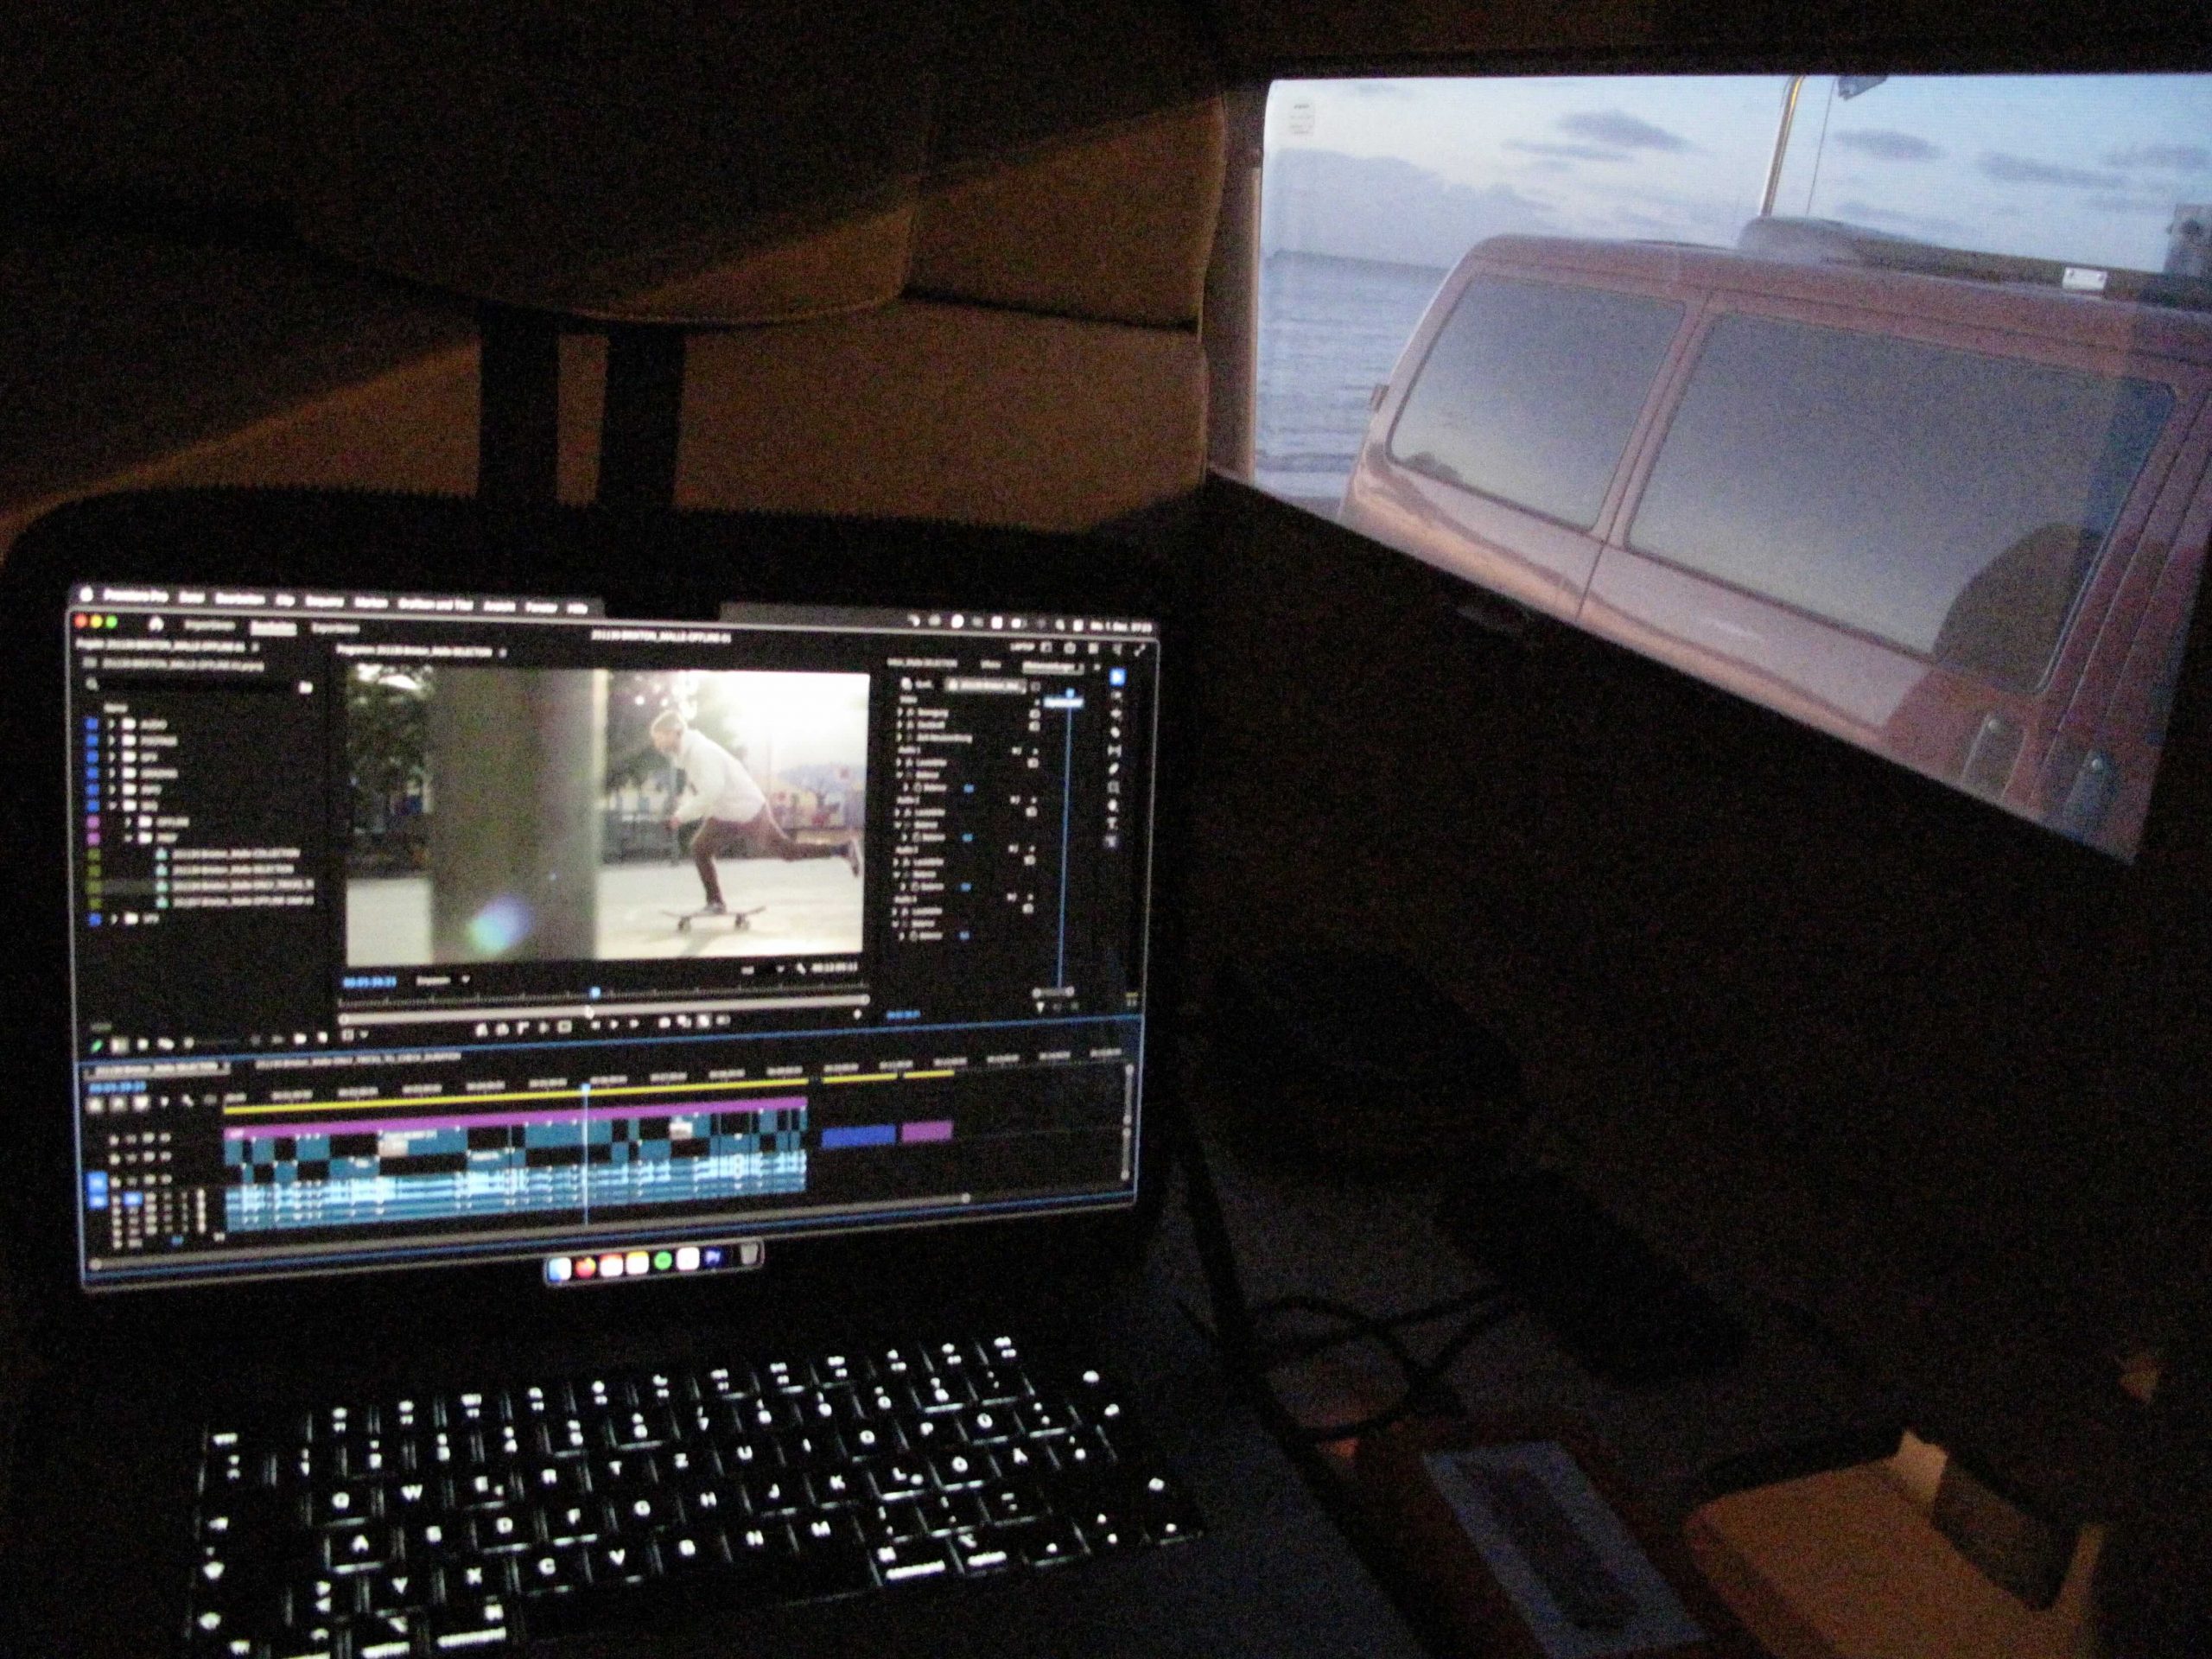Collapse the PREP bin folder
The height and width of the screenshot is (1659, 2212).
pyautogui.click(x=129, y=838)
